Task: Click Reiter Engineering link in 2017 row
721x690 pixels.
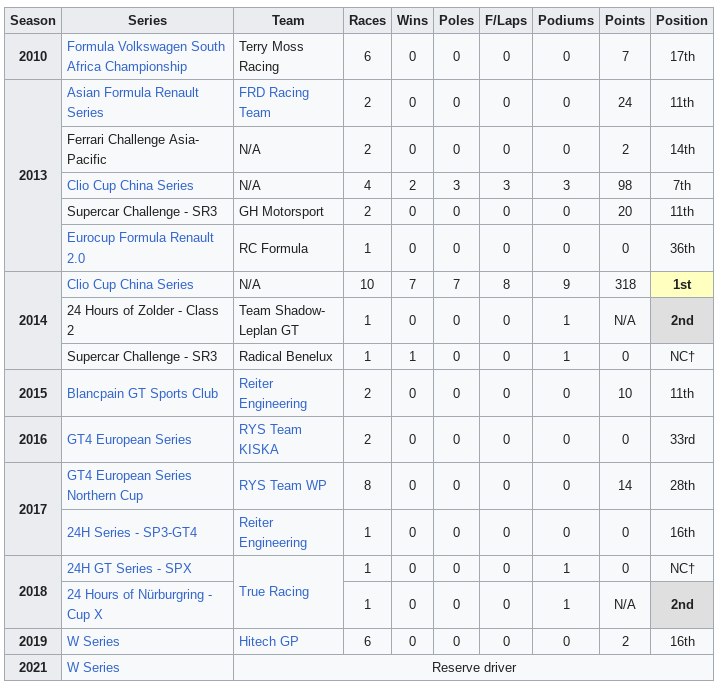Action: 273,532
